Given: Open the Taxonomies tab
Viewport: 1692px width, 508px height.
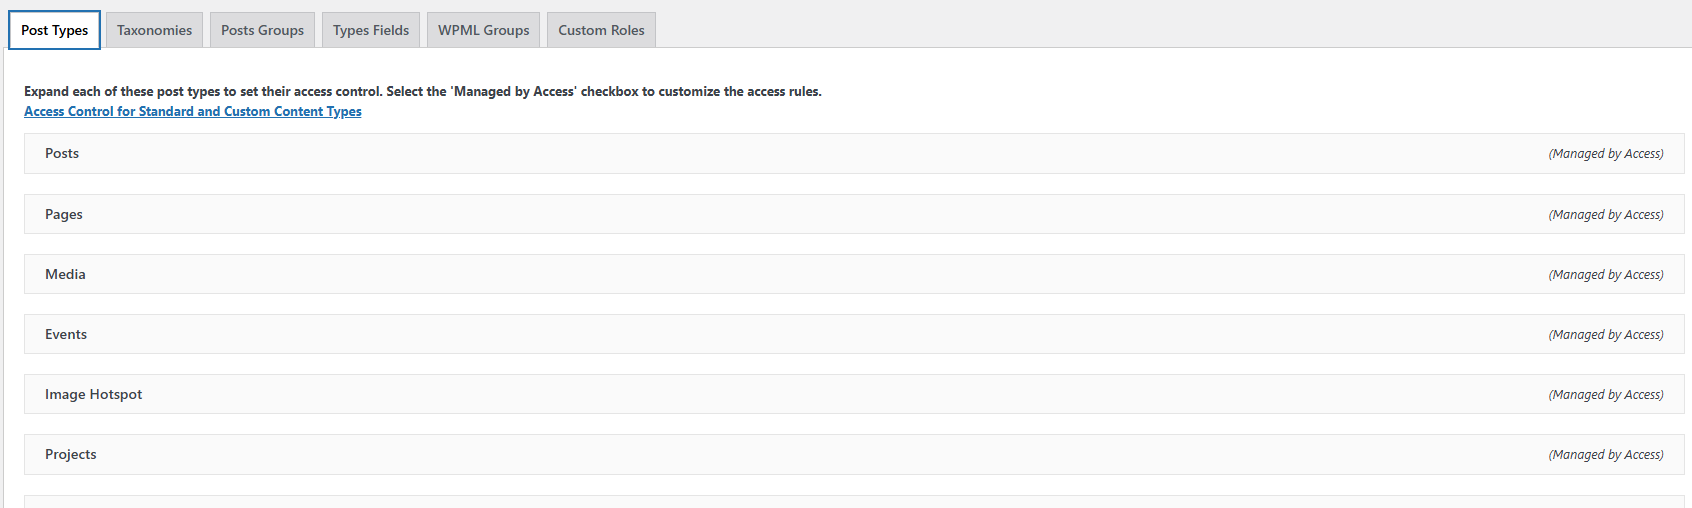Looking at the screenshot, I should [x=154, y=30].
